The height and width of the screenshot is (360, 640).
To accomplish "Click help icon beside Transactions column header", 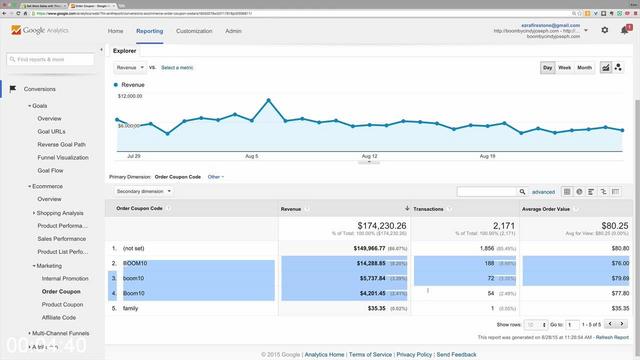I will tap(449, 209).
